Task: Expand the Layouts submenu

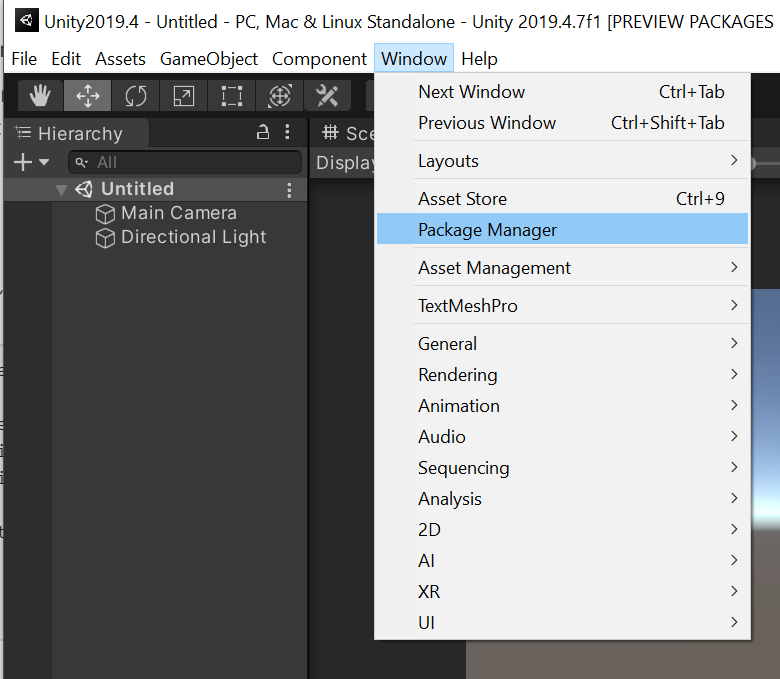Action: pos(562,161)
